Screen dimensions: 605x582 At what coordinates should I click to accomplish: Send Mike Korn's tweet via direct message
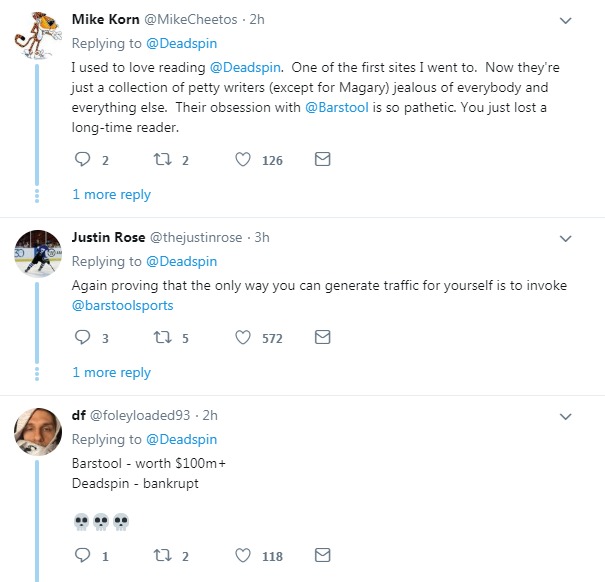(x=322, y=160)
